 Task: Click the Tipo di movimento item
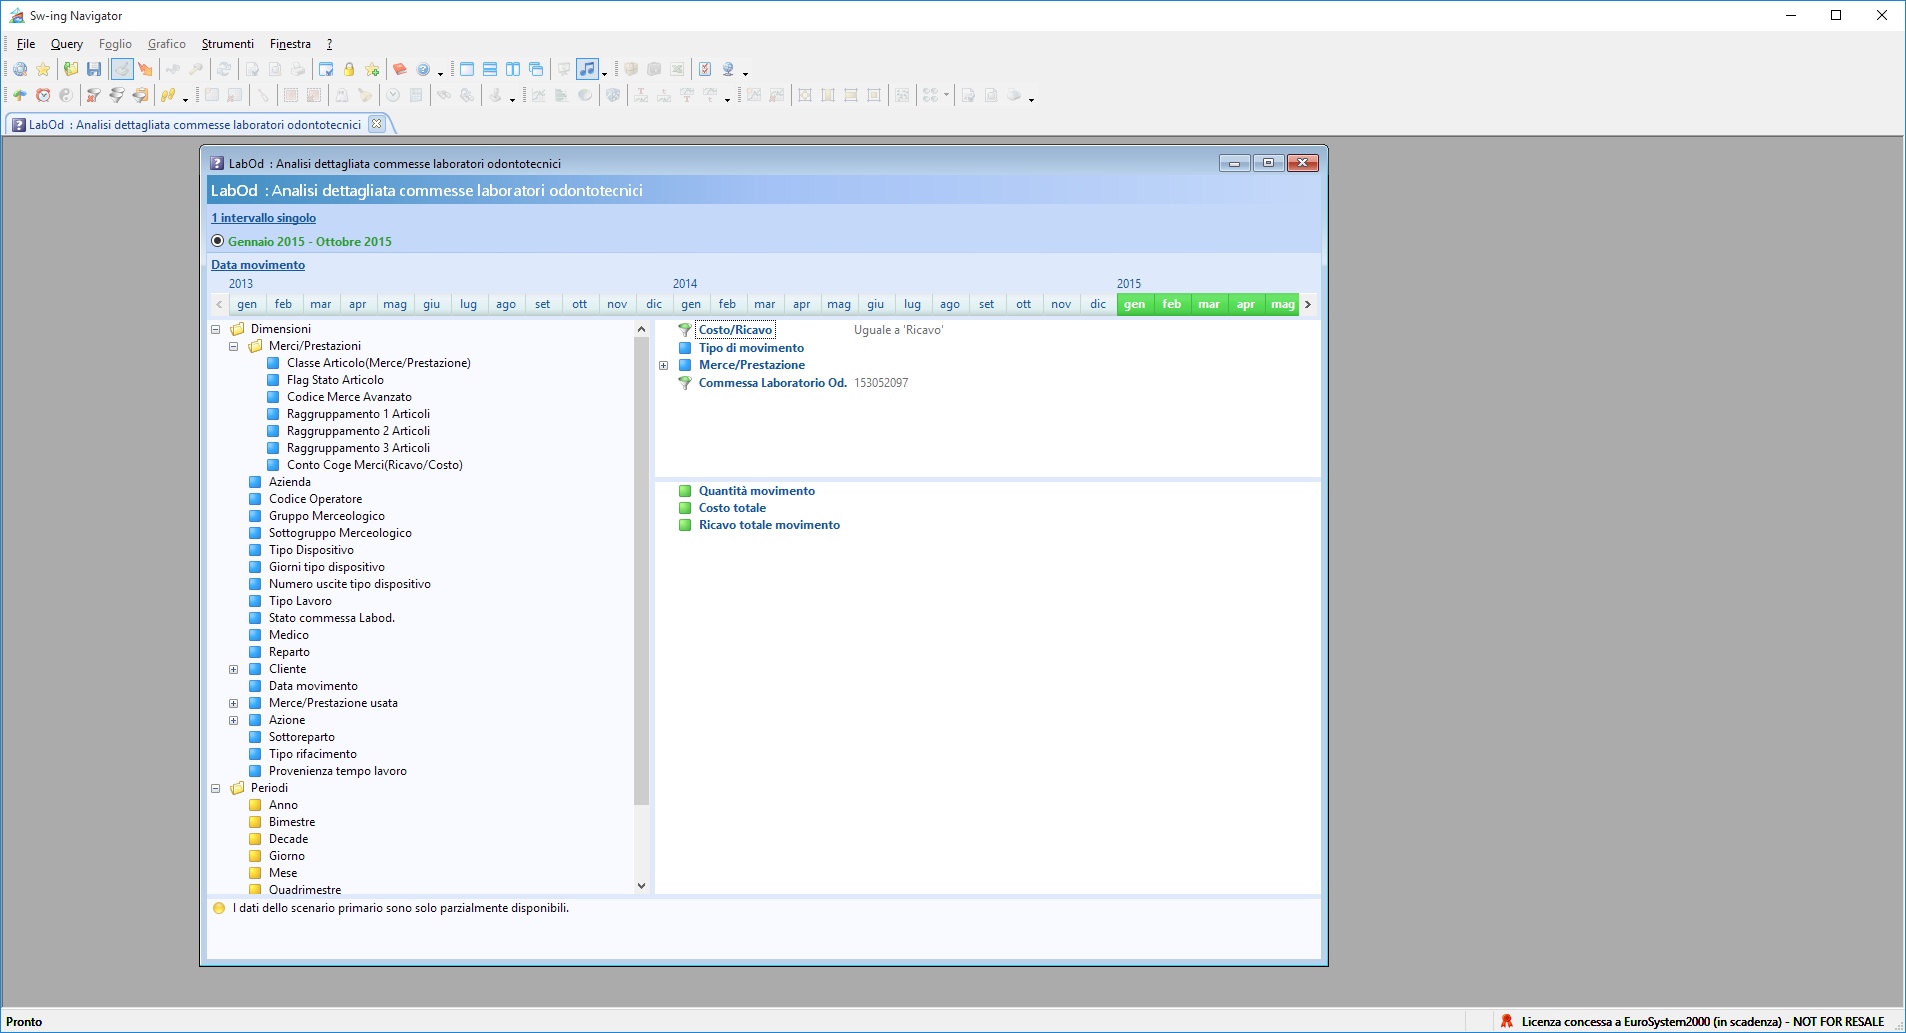[x=751, y=348]
